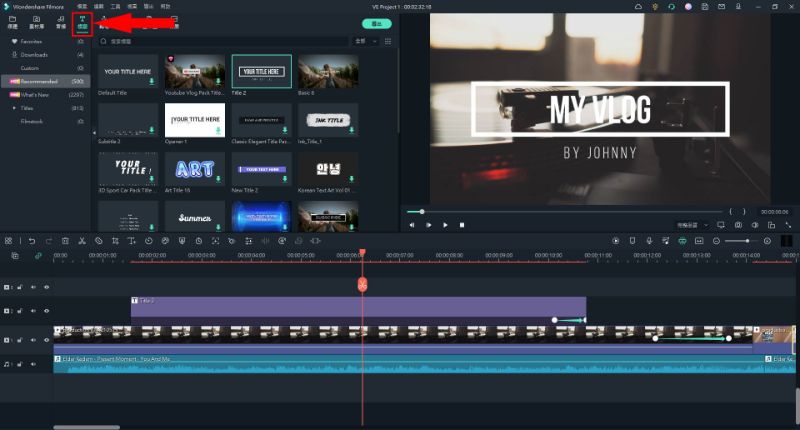Toggle the auto-ripple link icon
The image size is (800, 430).
pyautogui.click(x=38, y=256)
